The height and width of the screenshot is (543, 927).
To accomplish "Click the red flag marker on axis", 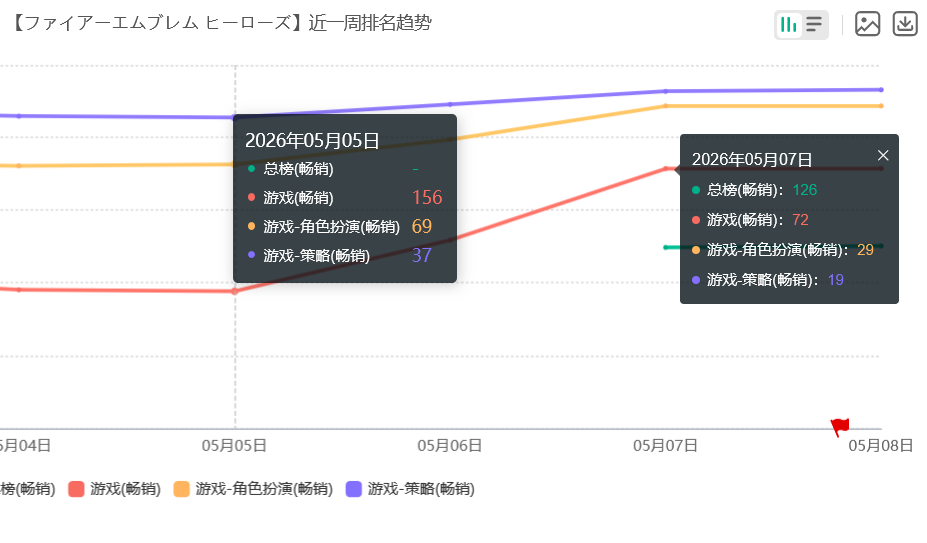I will coord(840,426).
